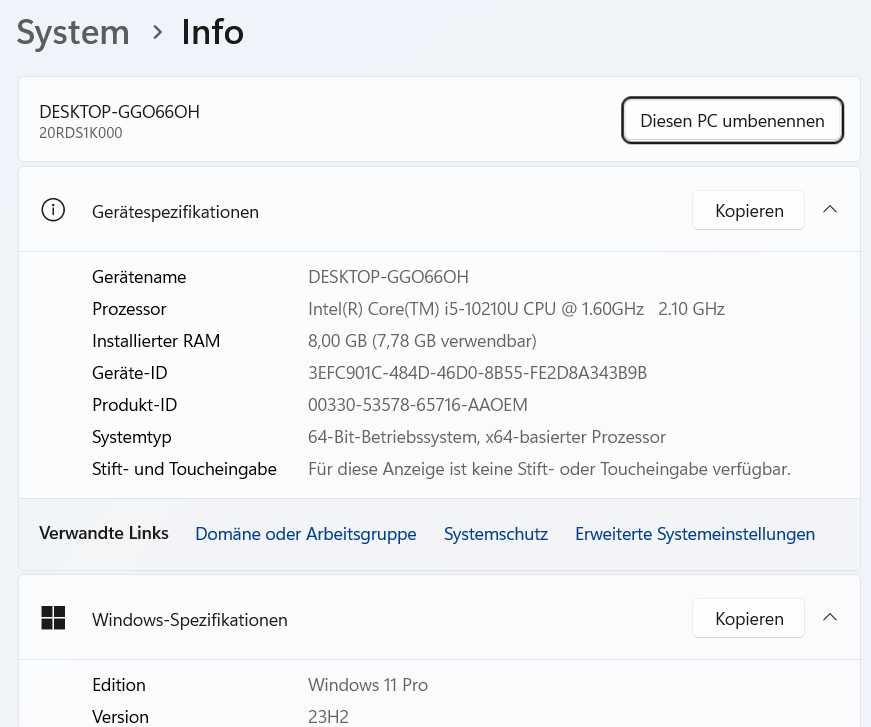The height and width of the screenshot is (727, 871).
Task: Open the Systemschutz link
Action: pos(495,534)
